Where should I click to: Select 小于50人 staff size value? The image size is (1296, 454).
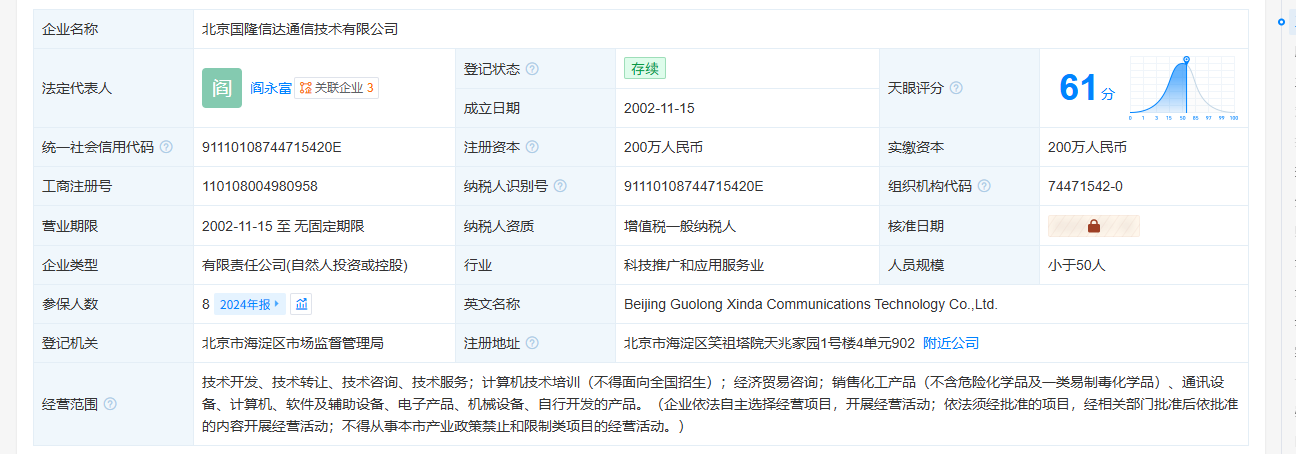(1076, 265)
